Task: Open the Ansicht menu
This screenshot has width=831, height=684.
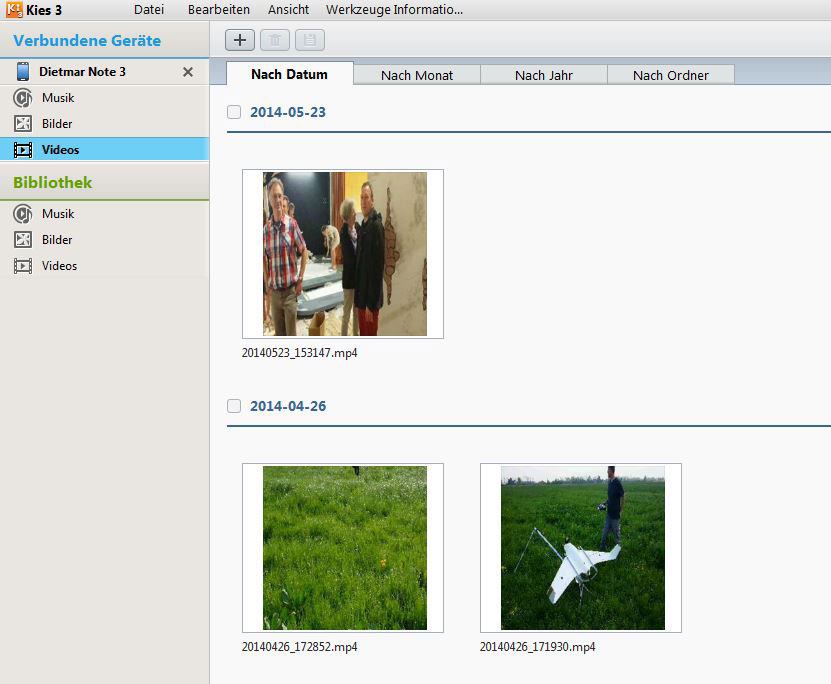Action: coord(288,10)
